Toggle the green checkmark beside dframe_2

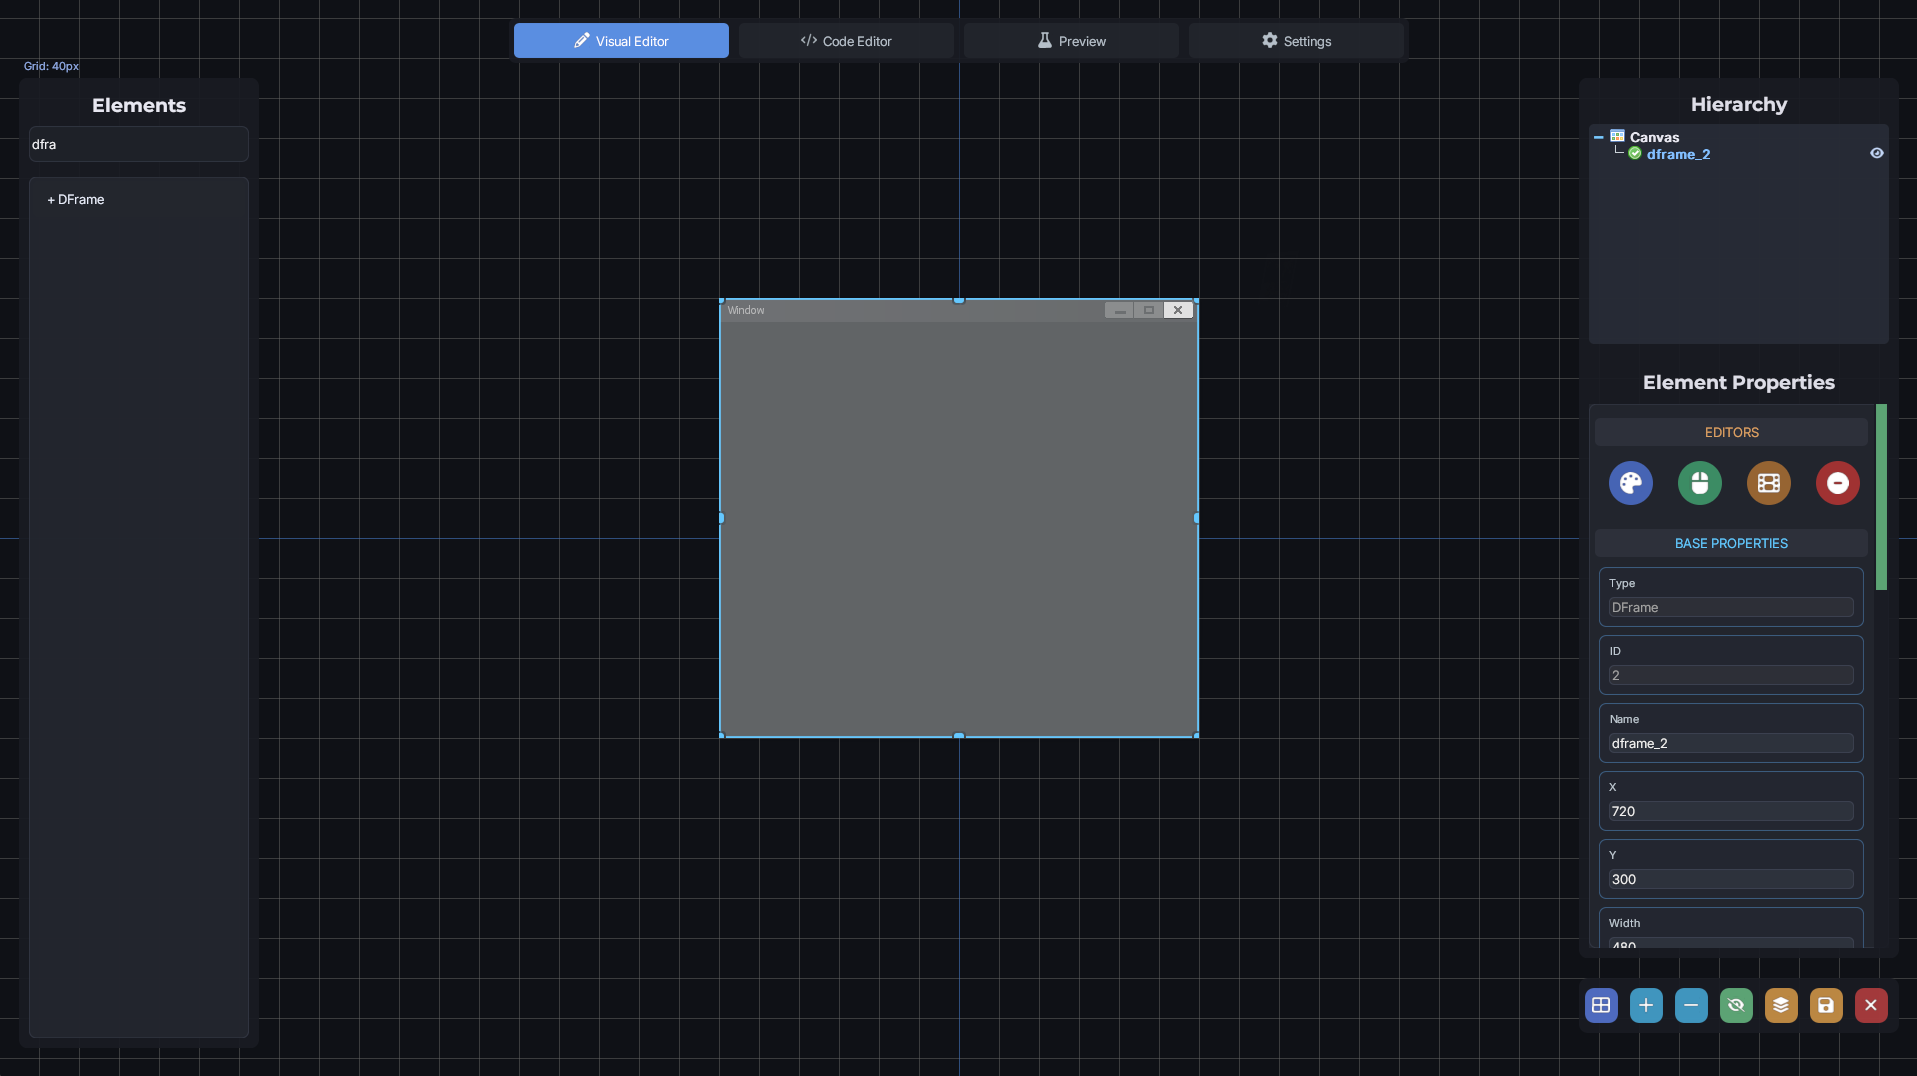point(1636,154)
